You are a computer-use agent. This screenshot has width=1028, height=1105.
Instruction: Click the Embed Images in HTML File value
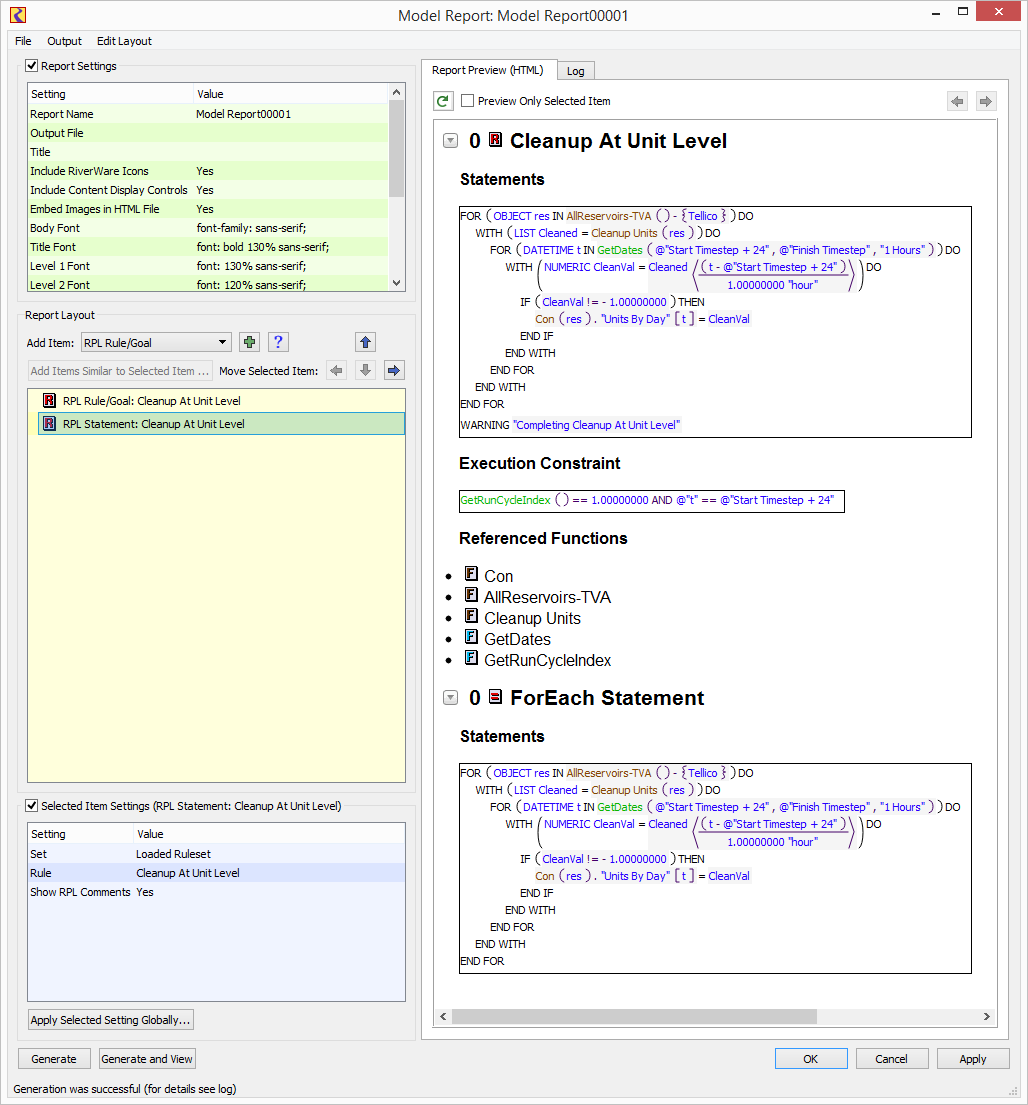[205, 209]
